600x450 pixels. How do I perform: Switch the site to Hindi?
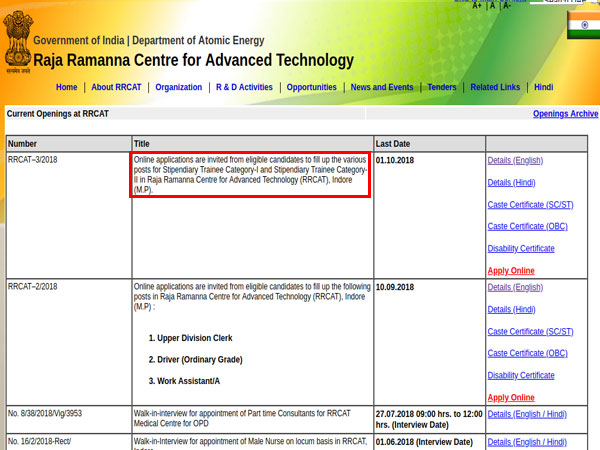pyautogui.click(x=543, y=87)
